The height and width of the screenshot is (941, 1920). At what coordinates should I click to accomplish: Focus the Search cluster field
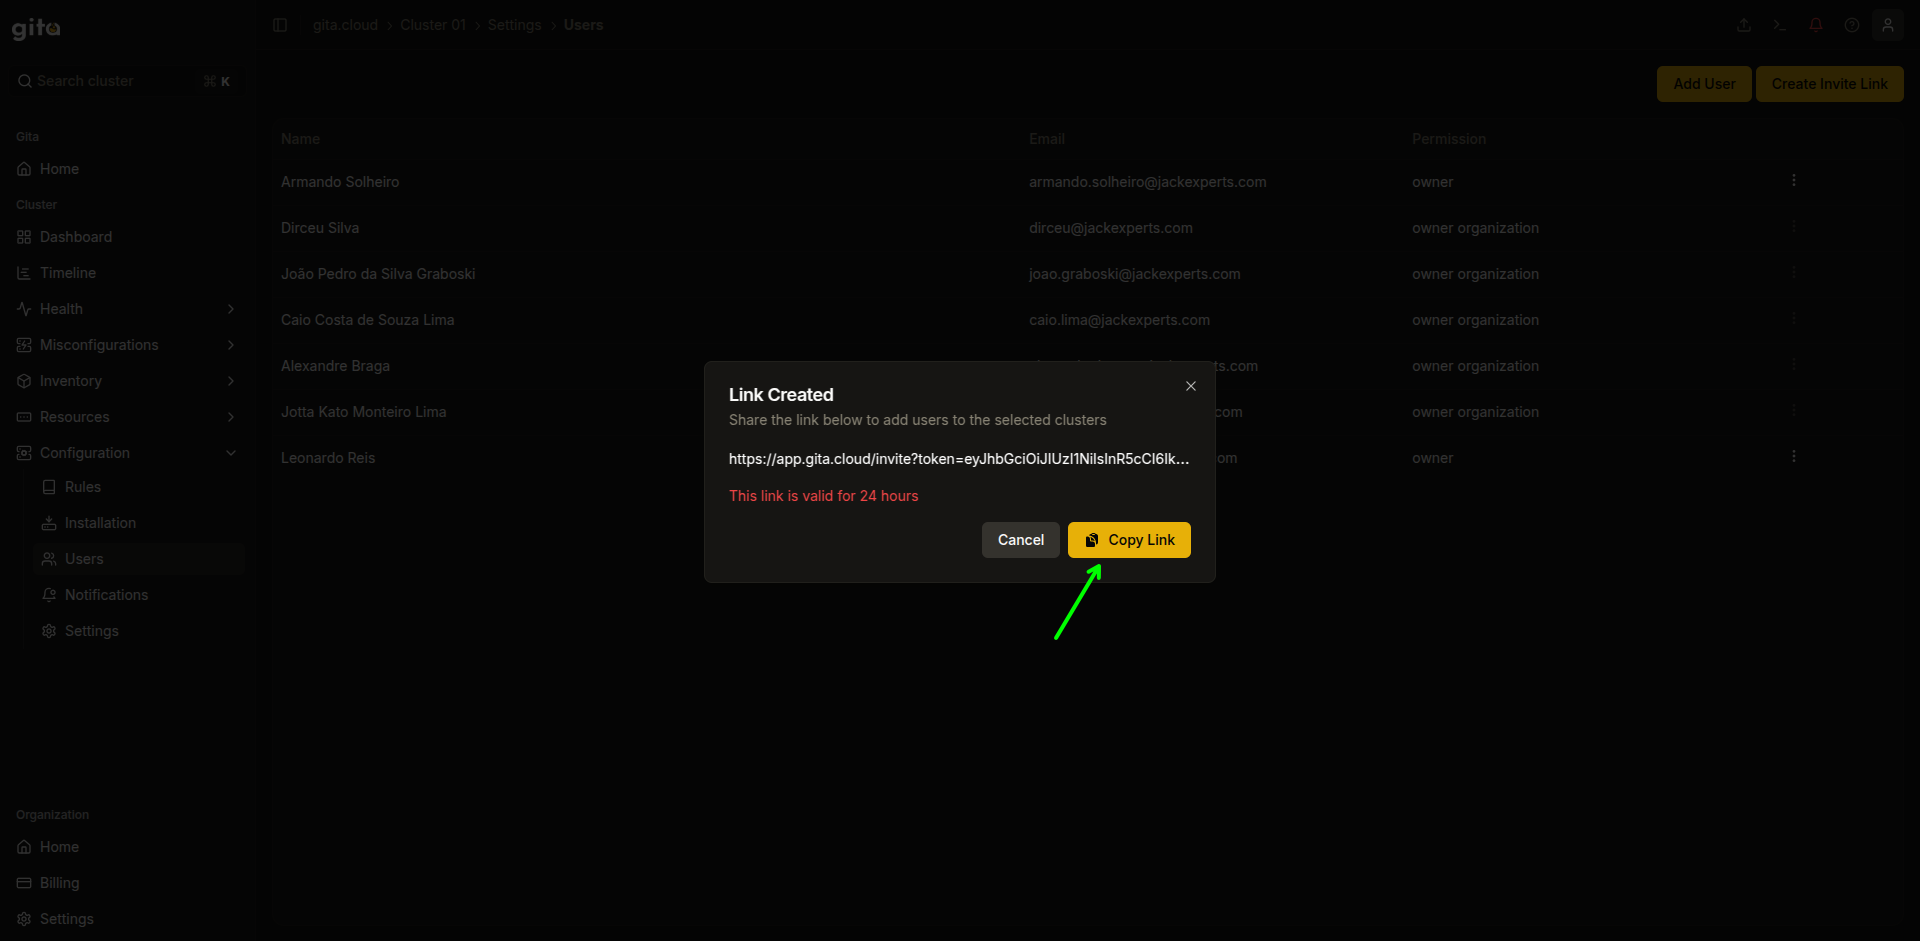pyautogui.click(x=126, y=81)
